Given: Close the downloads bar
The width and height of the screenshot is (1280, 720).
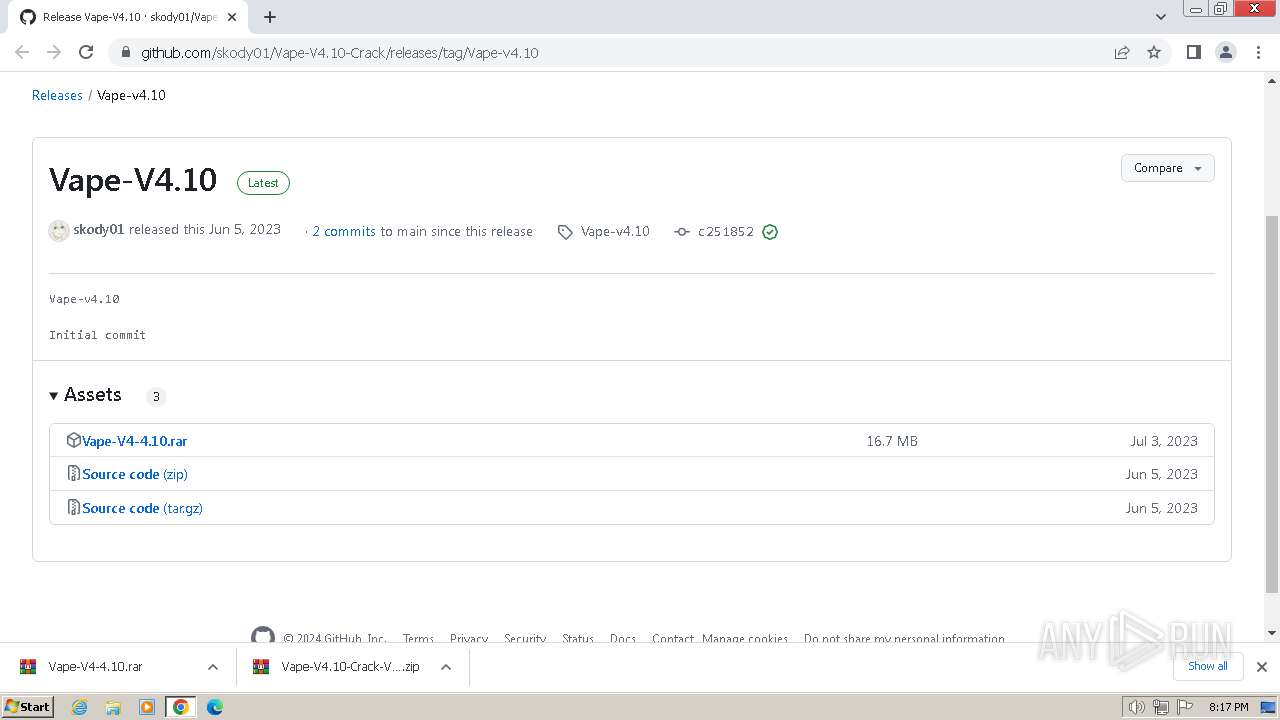Looking at the screenshot, I should tap(1262, 667).
